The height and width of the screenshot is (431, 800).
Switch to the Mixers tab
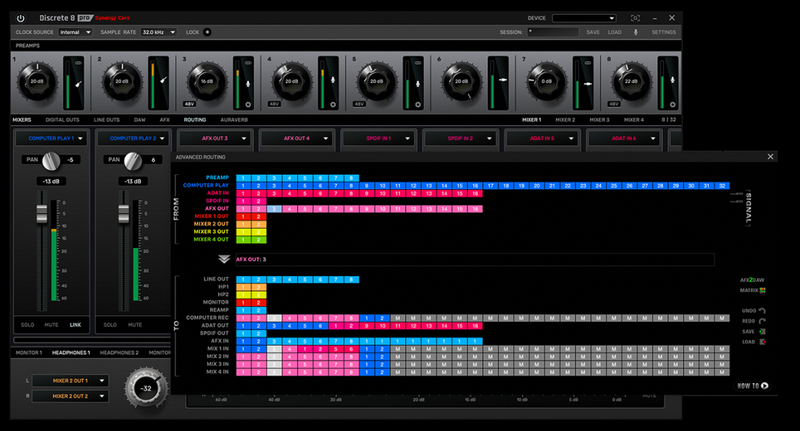click(22, 120)
